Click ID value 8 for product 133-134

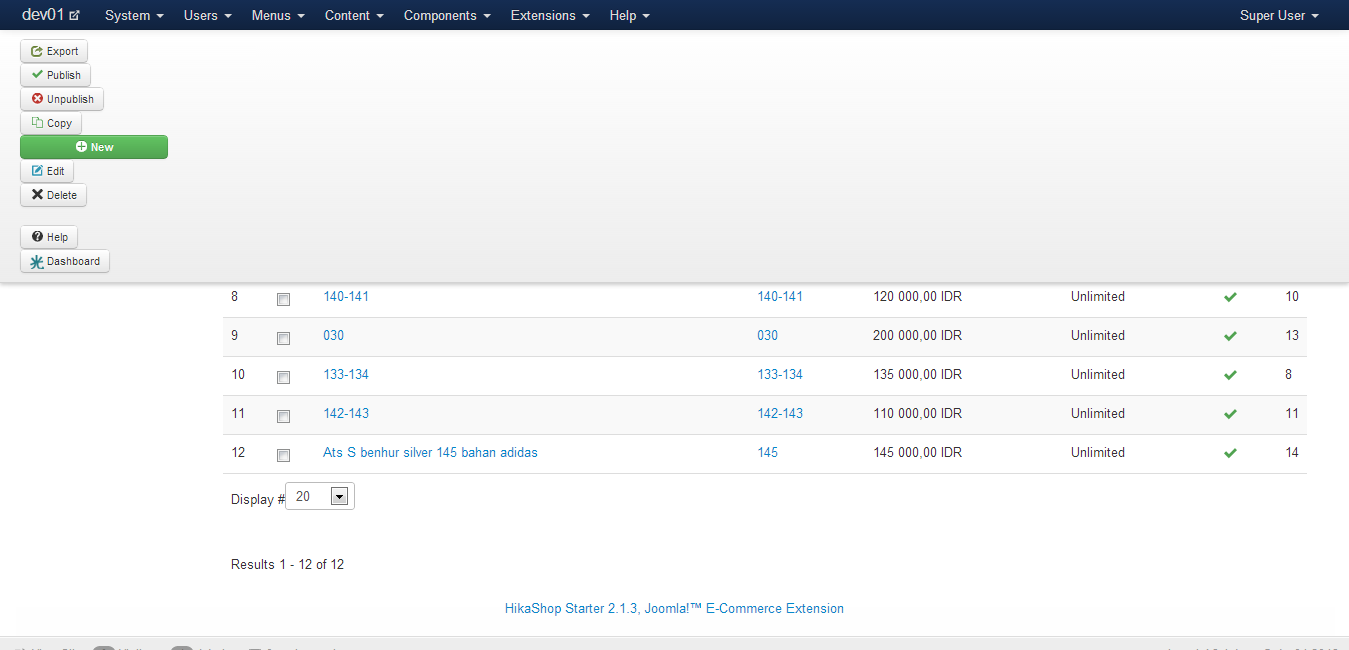(1288, 374)
